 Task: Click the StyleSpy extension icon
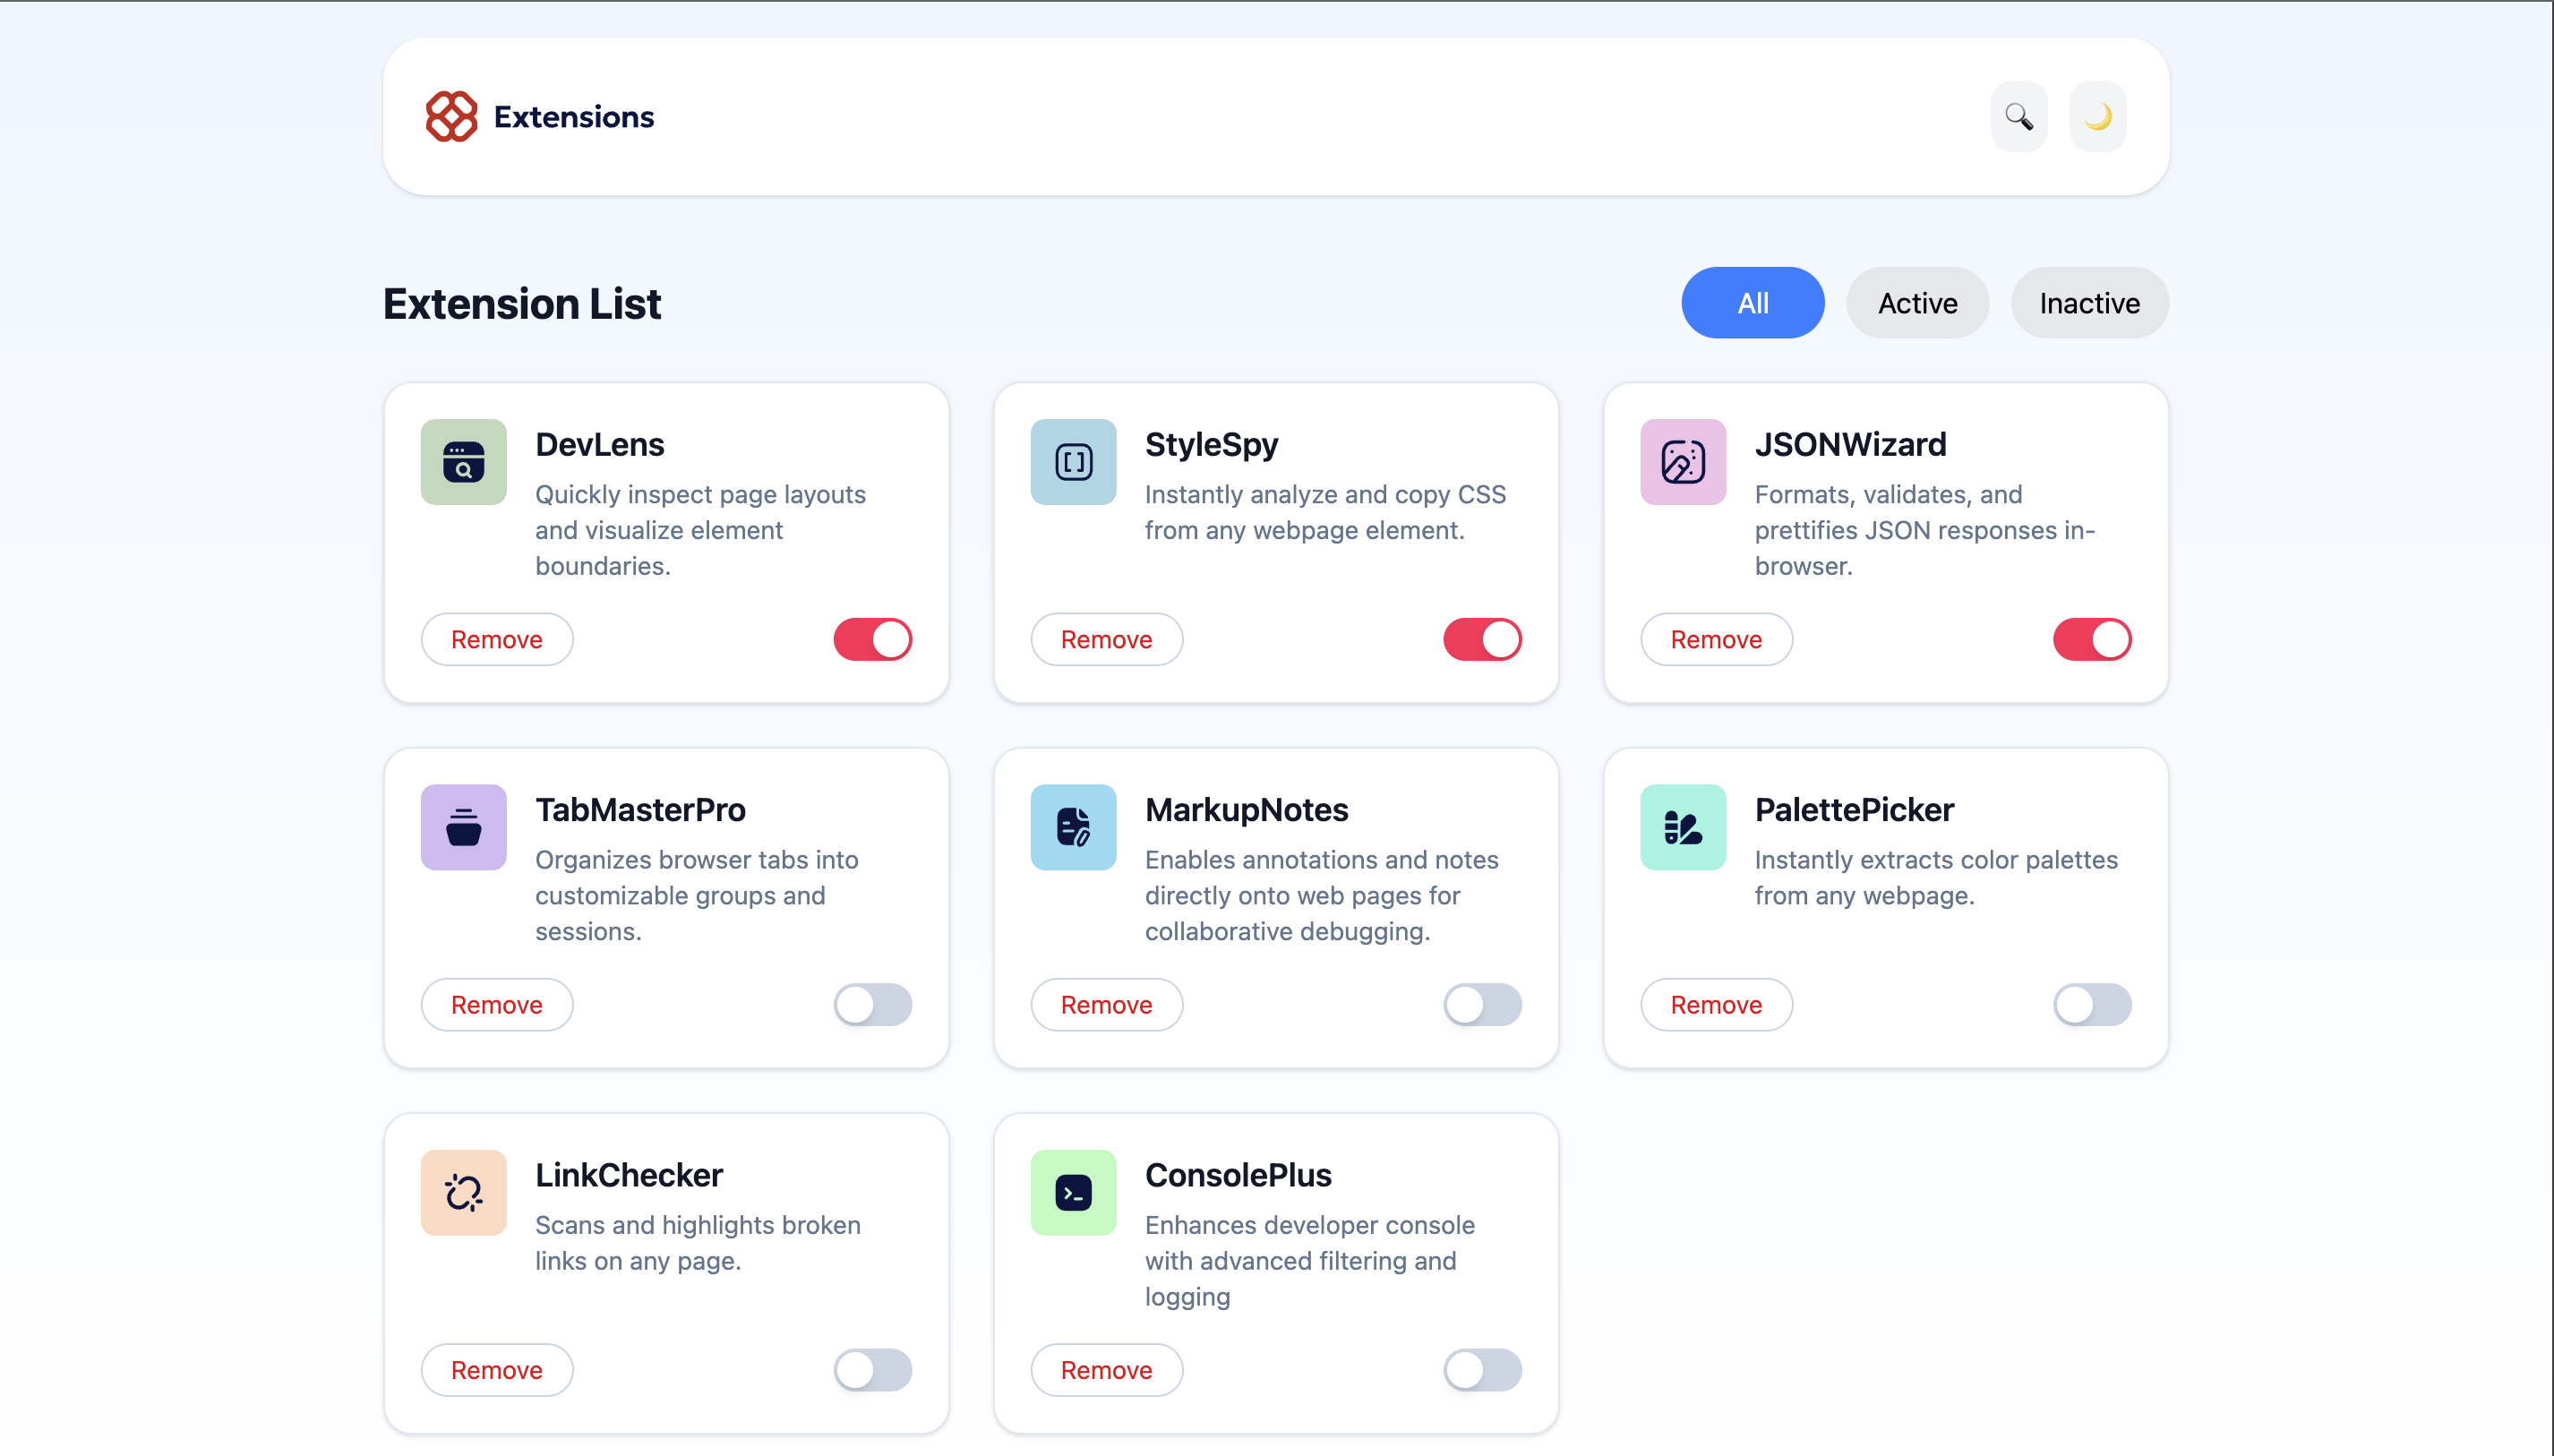pos(1071,462)
